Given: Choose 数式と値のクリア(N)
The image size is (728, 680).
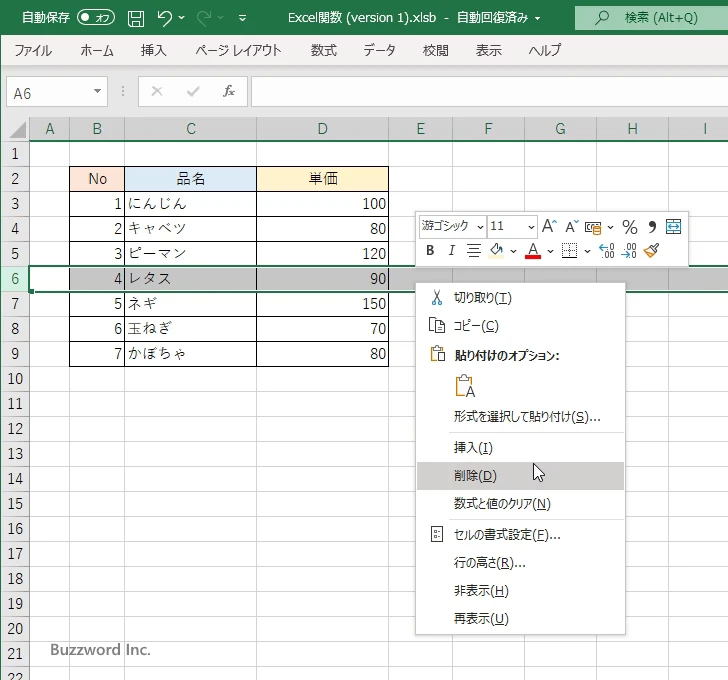Looking at the screenshot, I should (520, 504).
